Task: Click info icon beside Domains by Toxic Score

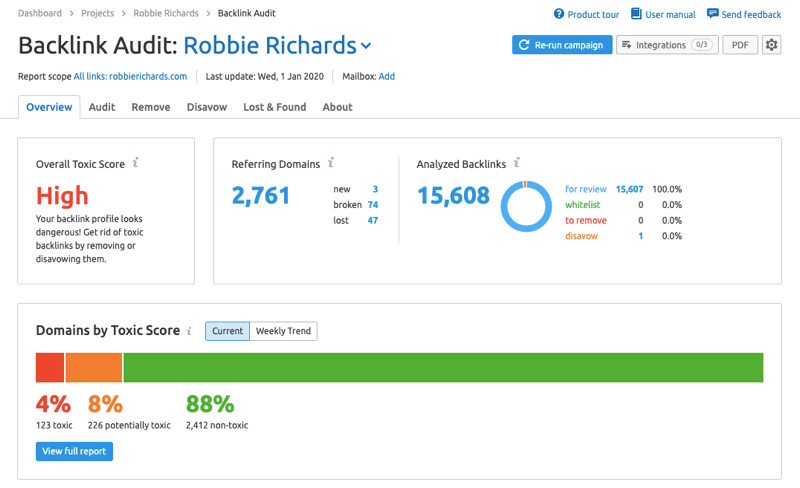Action: pyautogui.click(x=191, y=330)
